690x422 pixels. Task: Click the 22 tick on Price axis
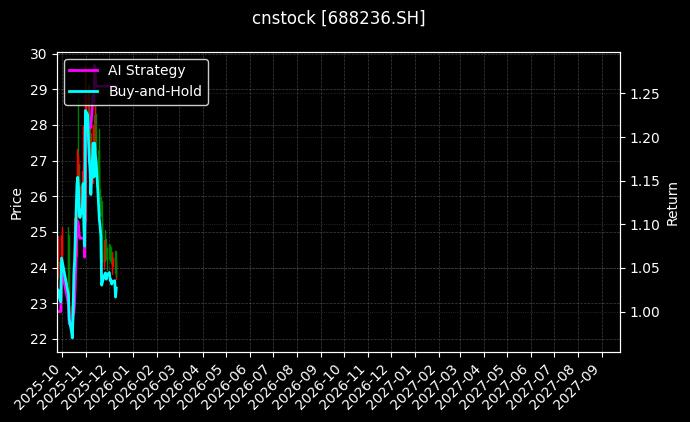[x=40, y=339]
